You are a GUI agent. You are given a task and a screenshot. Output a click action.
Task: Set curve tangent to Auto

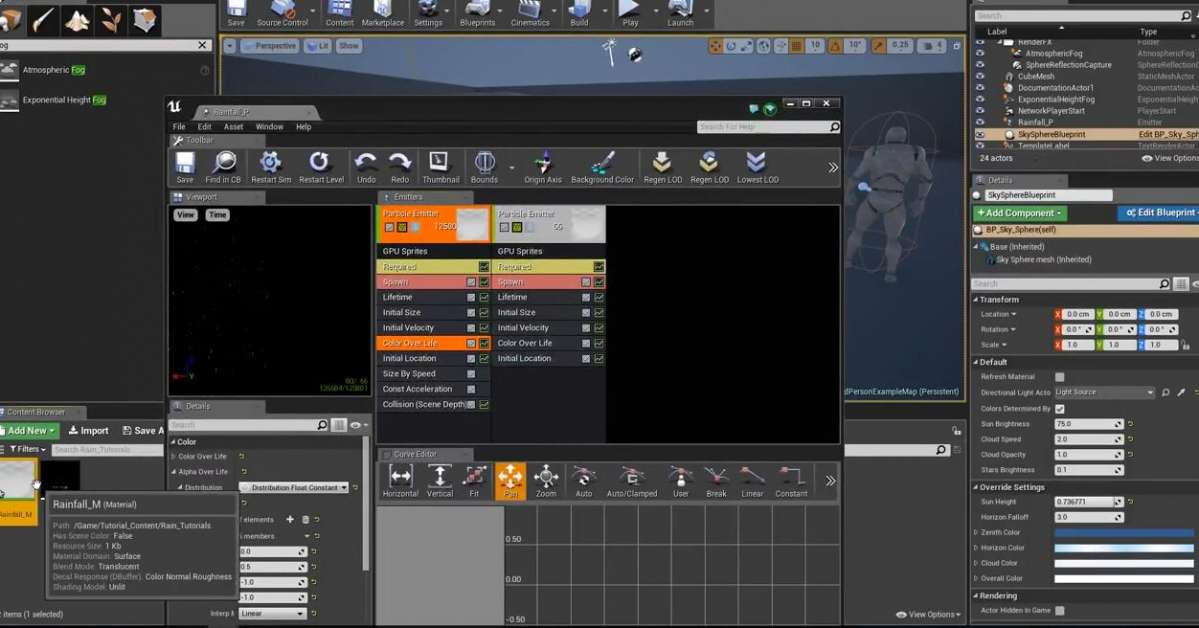[583, 481]
